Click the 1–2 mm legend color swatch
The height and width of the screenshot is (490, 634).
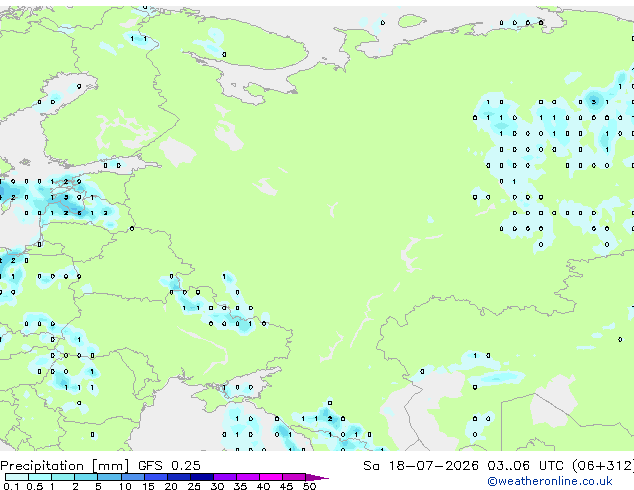(63, 477)
